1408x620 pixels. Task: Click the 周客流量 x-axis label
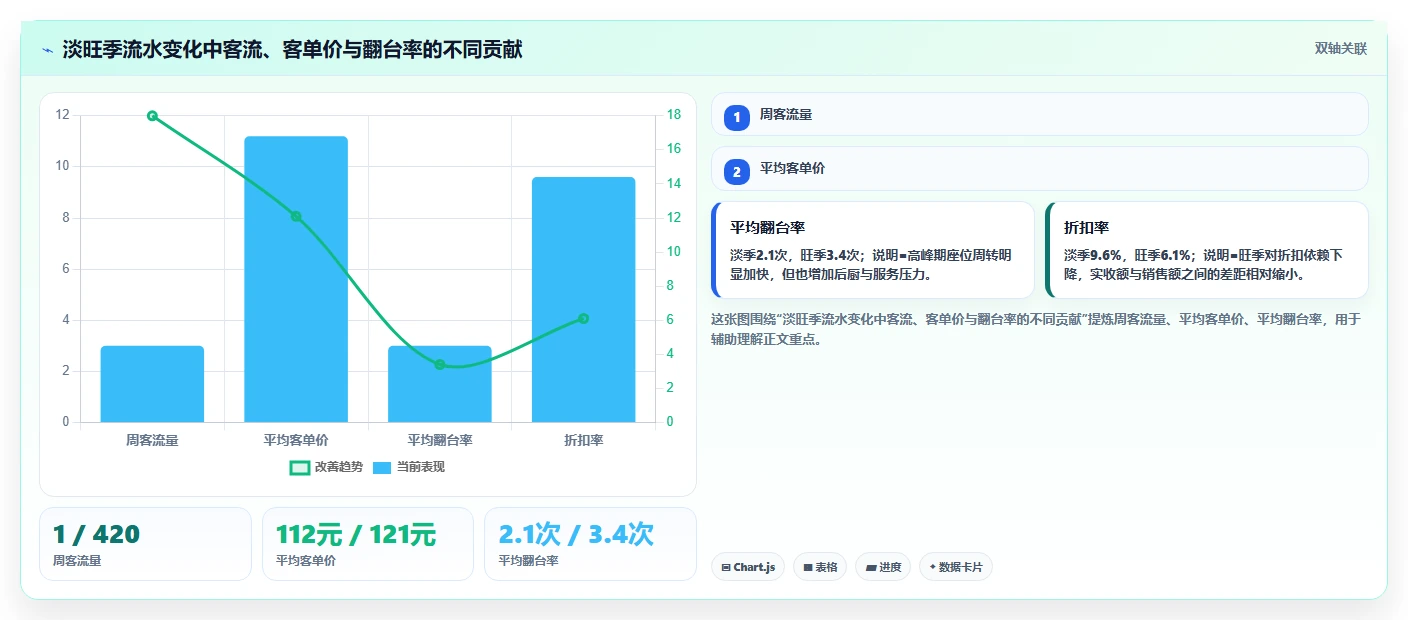(x=152, y=440)
